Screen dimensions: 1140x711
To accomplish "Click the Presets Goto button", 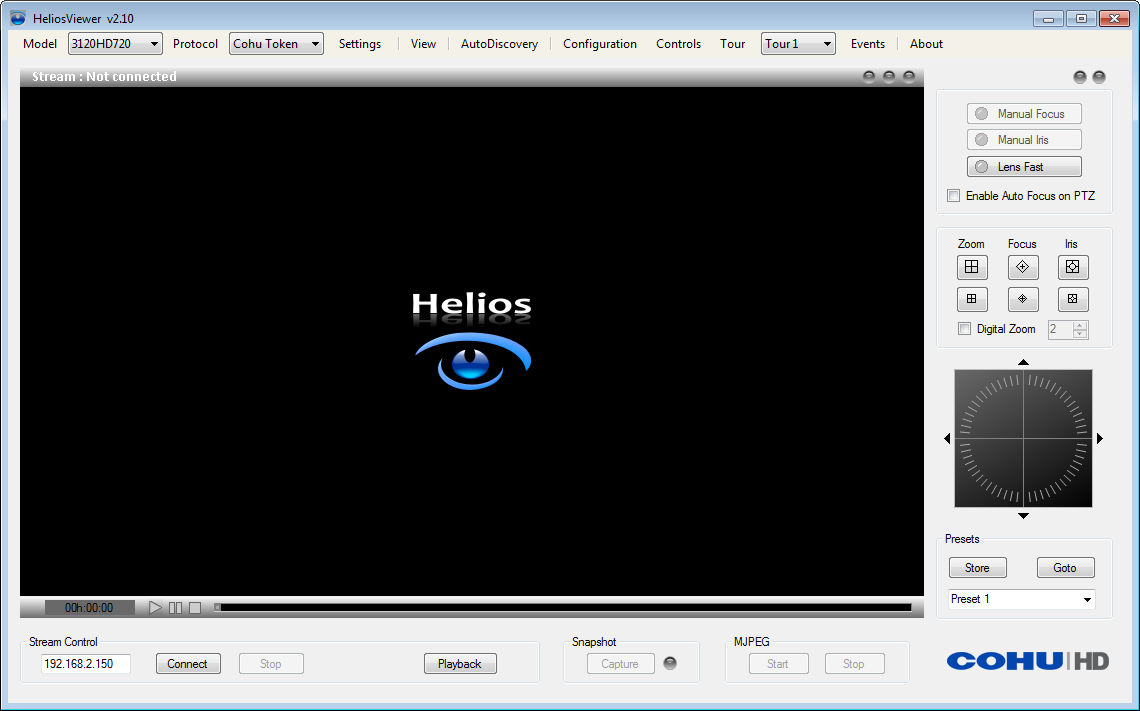I will coord(1065,568).
